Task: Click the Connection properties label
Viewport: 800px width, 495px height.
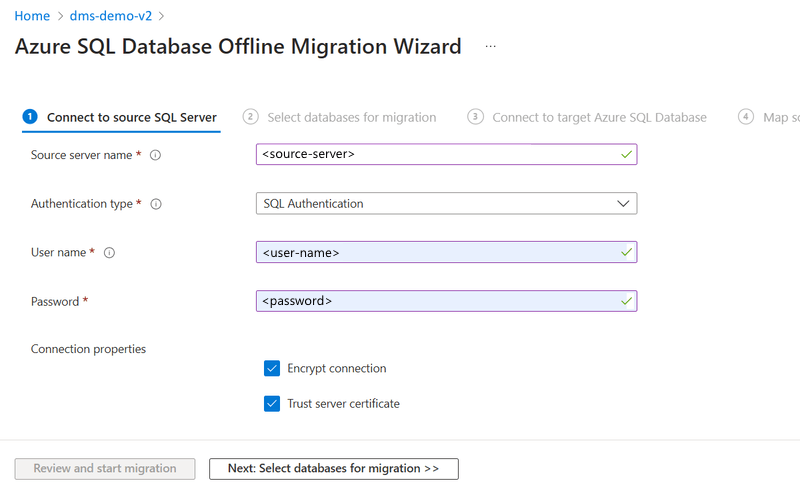Action: [88, 349]
